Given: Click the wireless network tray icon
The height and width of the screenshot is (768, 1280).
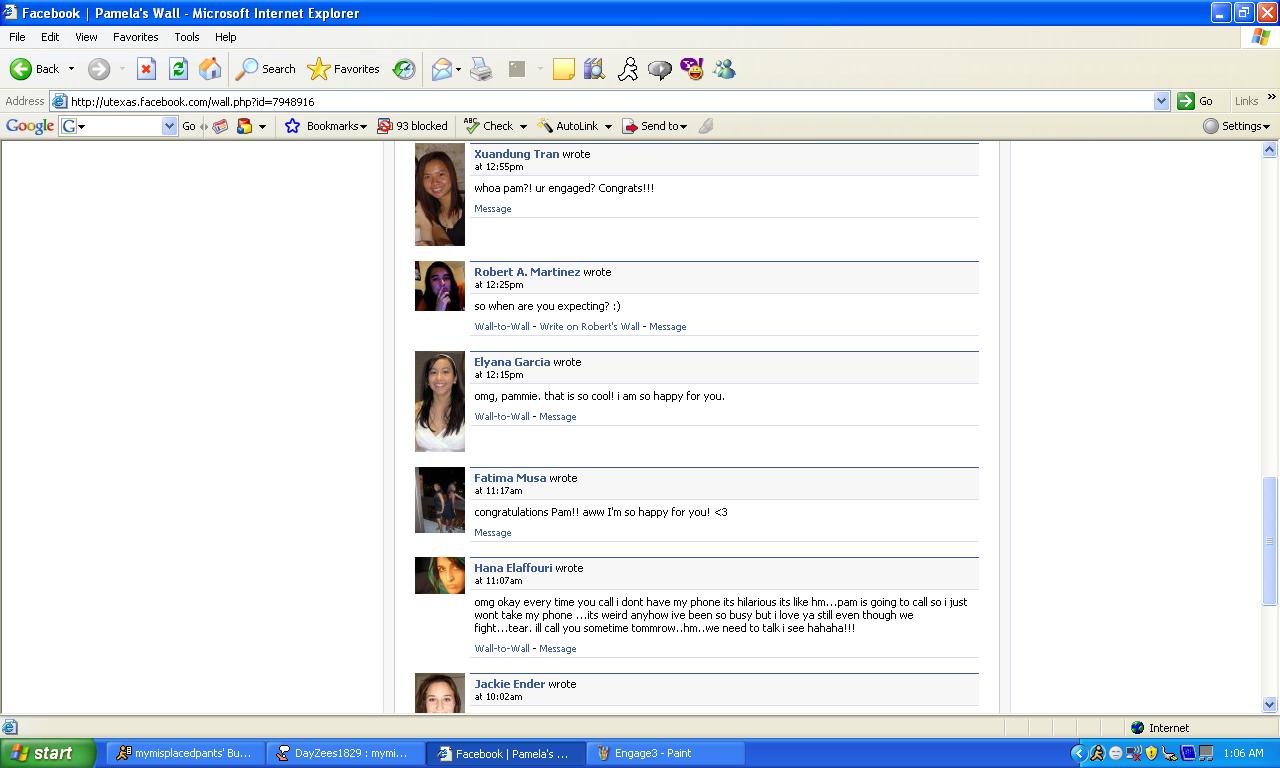Looking at the screenshot, I should pyautogui.click(x=1133, y=753).
